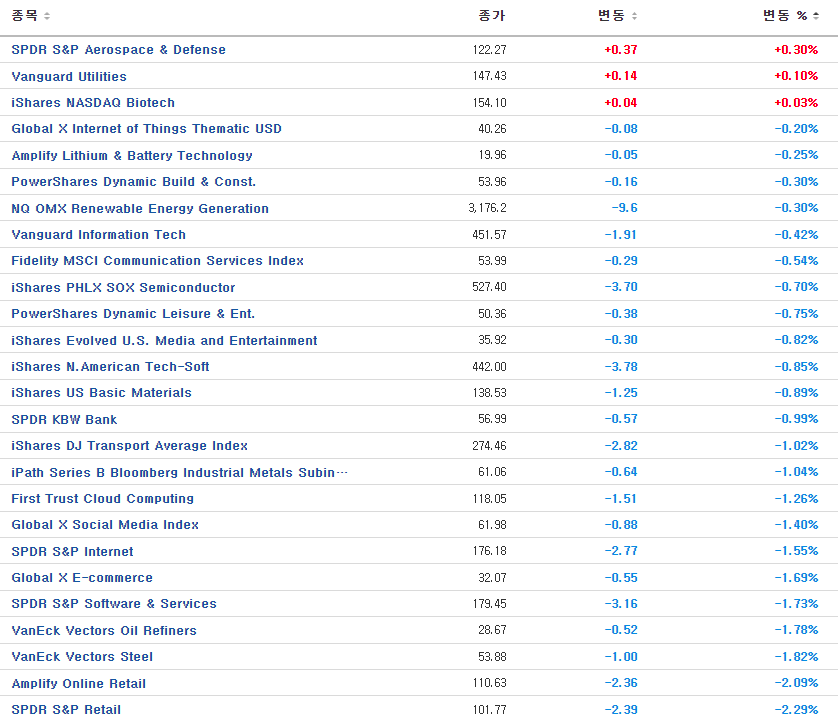This screenshot has width=838, height=725.
Task: Select percent change -1.26%
Action: click(x=796, y=498)
